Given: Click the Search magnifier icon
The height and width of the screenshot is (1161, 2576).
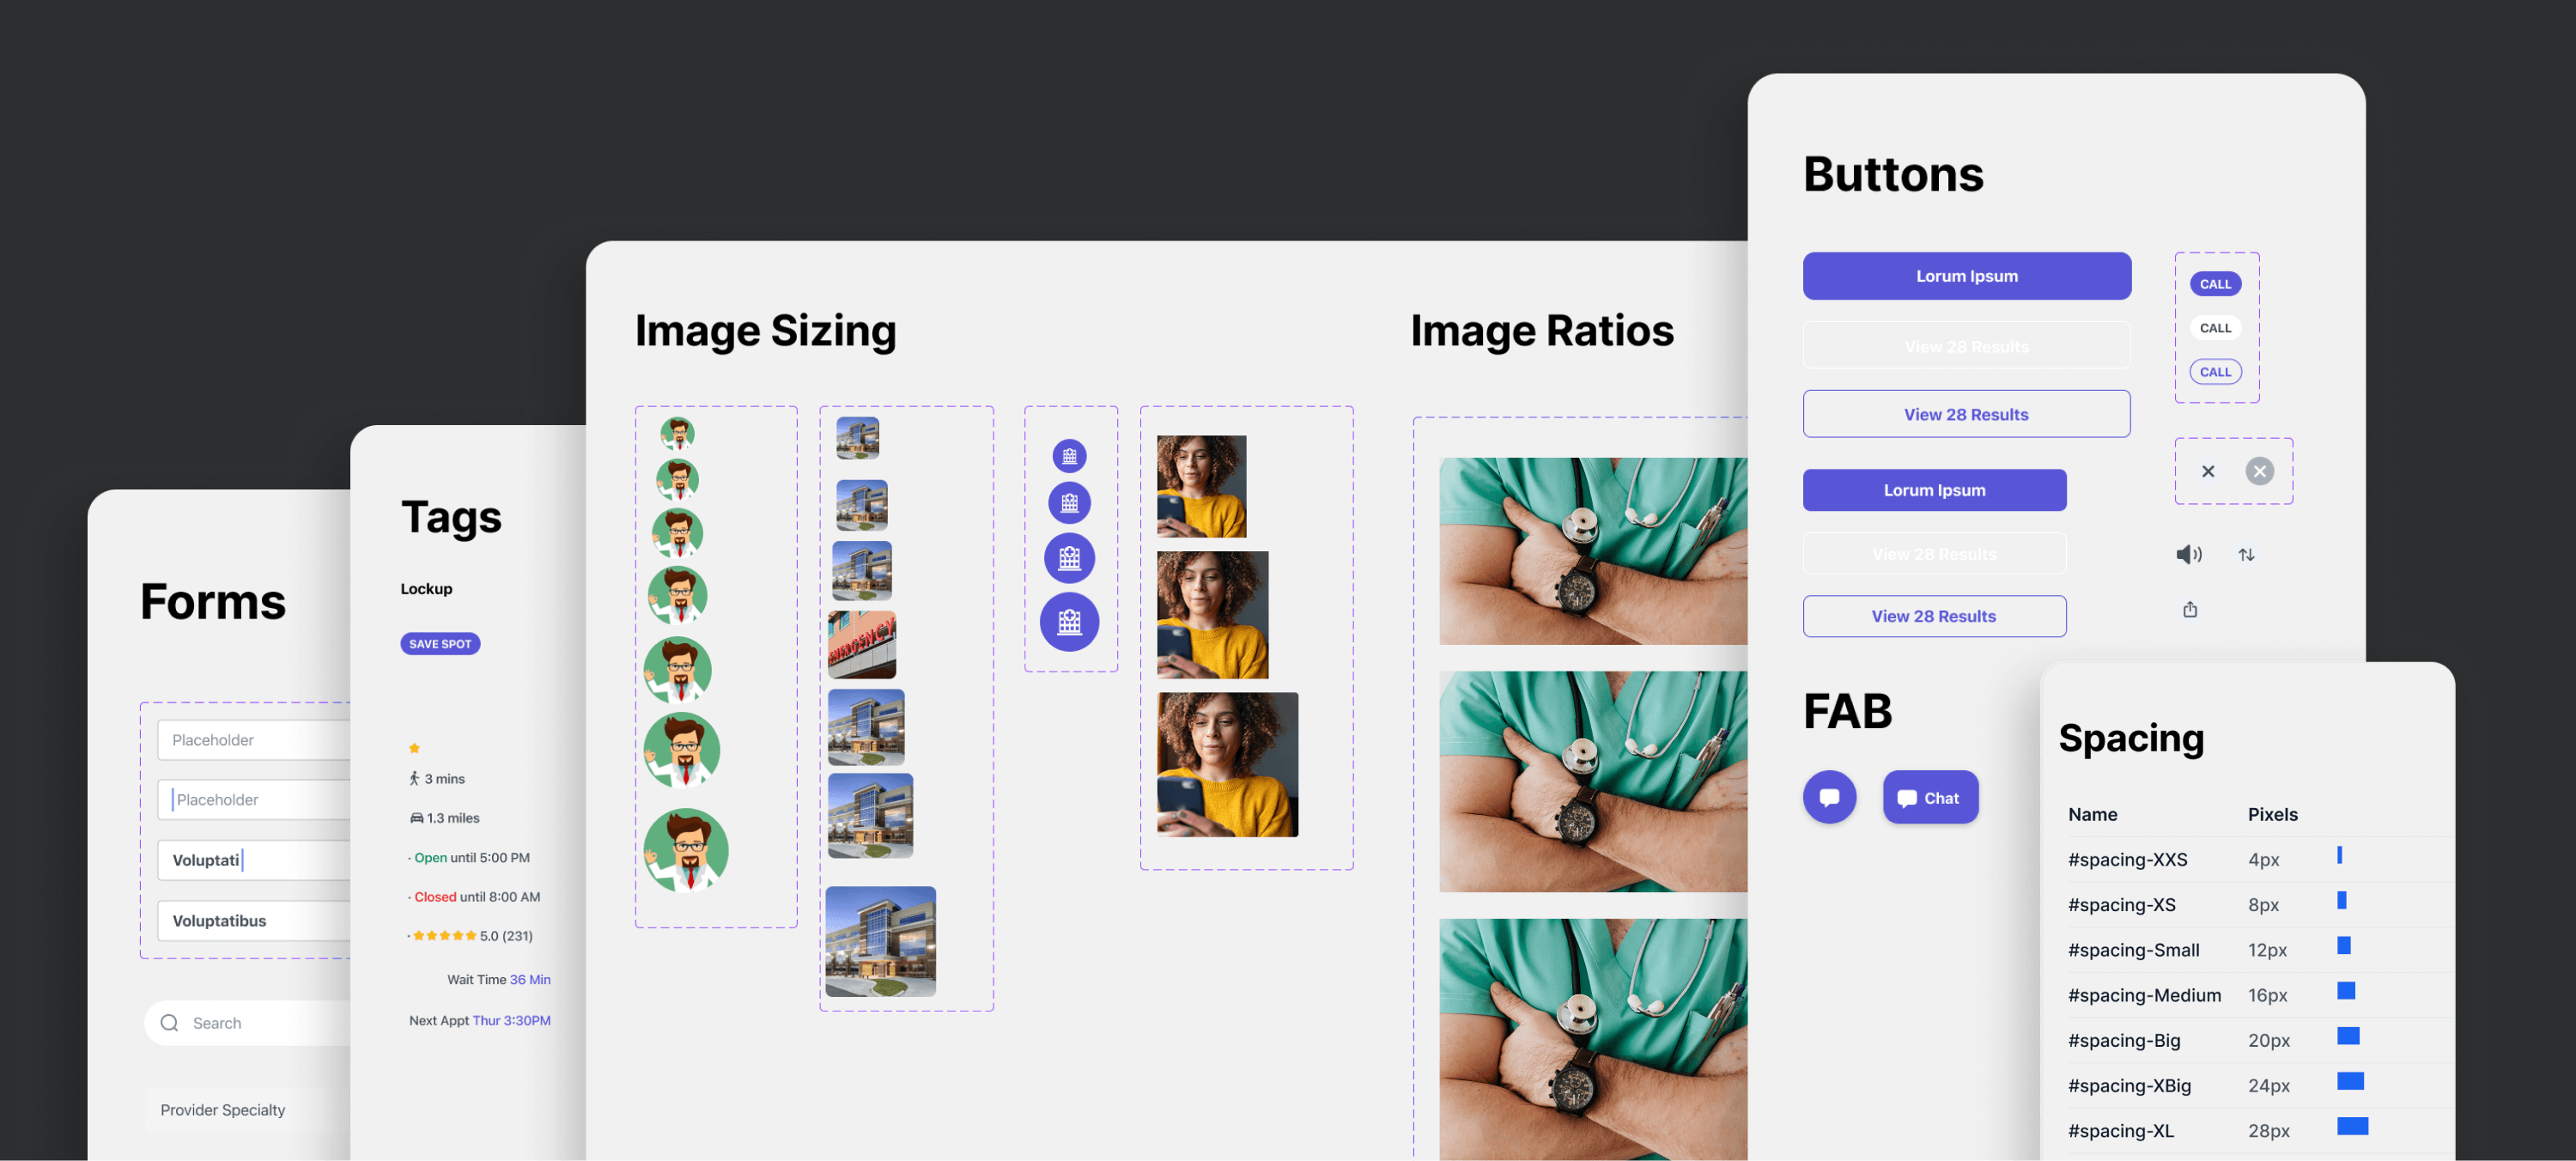Looking at the screenshot, I should coord(169,1023).
